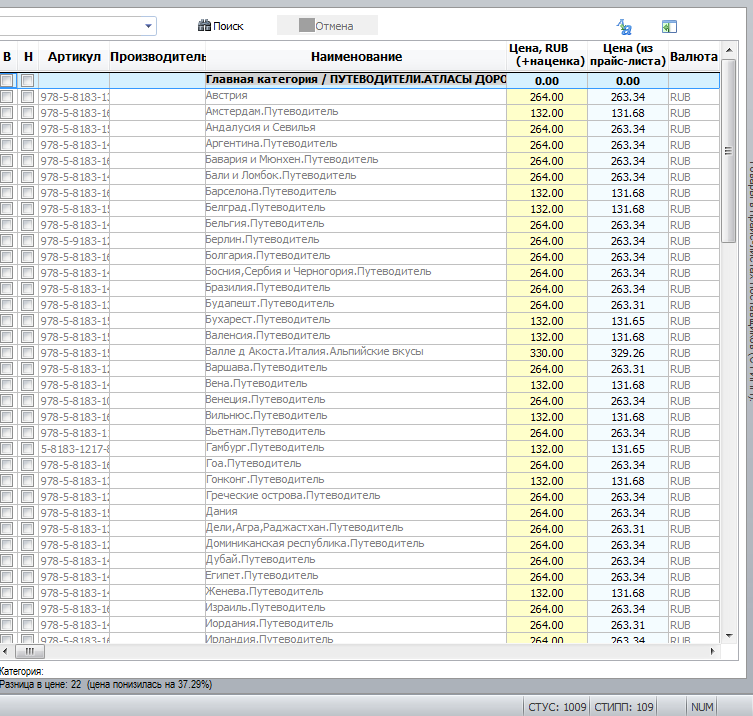Tick the Н checkbox for Дания row
This screenshot has height=716, width=753.
pos(27,513)
